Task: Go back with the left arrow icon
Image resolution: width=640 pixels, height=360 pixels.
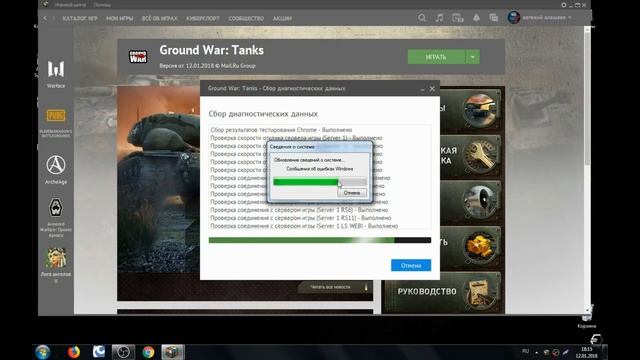Action: [45, 18]
